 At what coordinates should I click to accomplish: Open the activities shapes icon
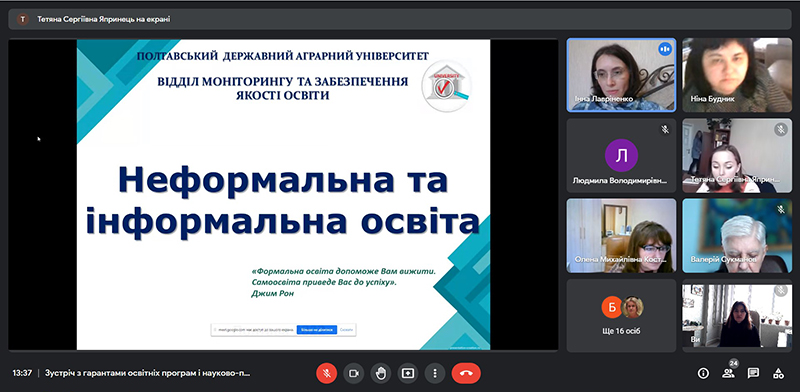tap(778, 374)
